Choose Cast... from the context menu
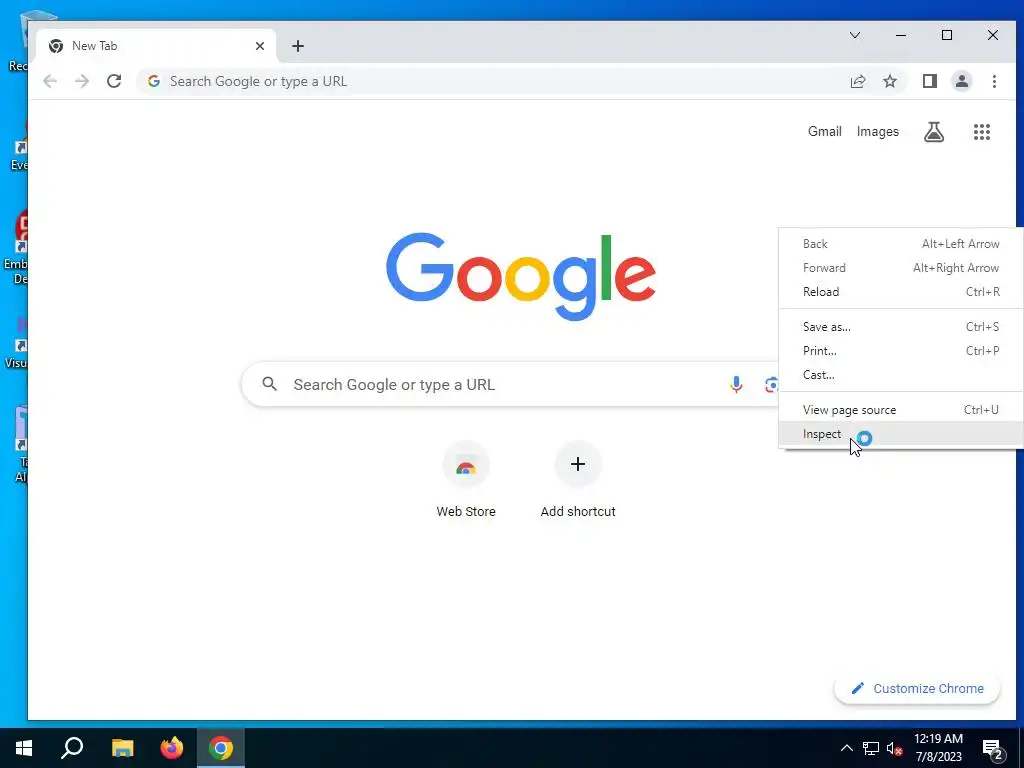 point(901,375)
